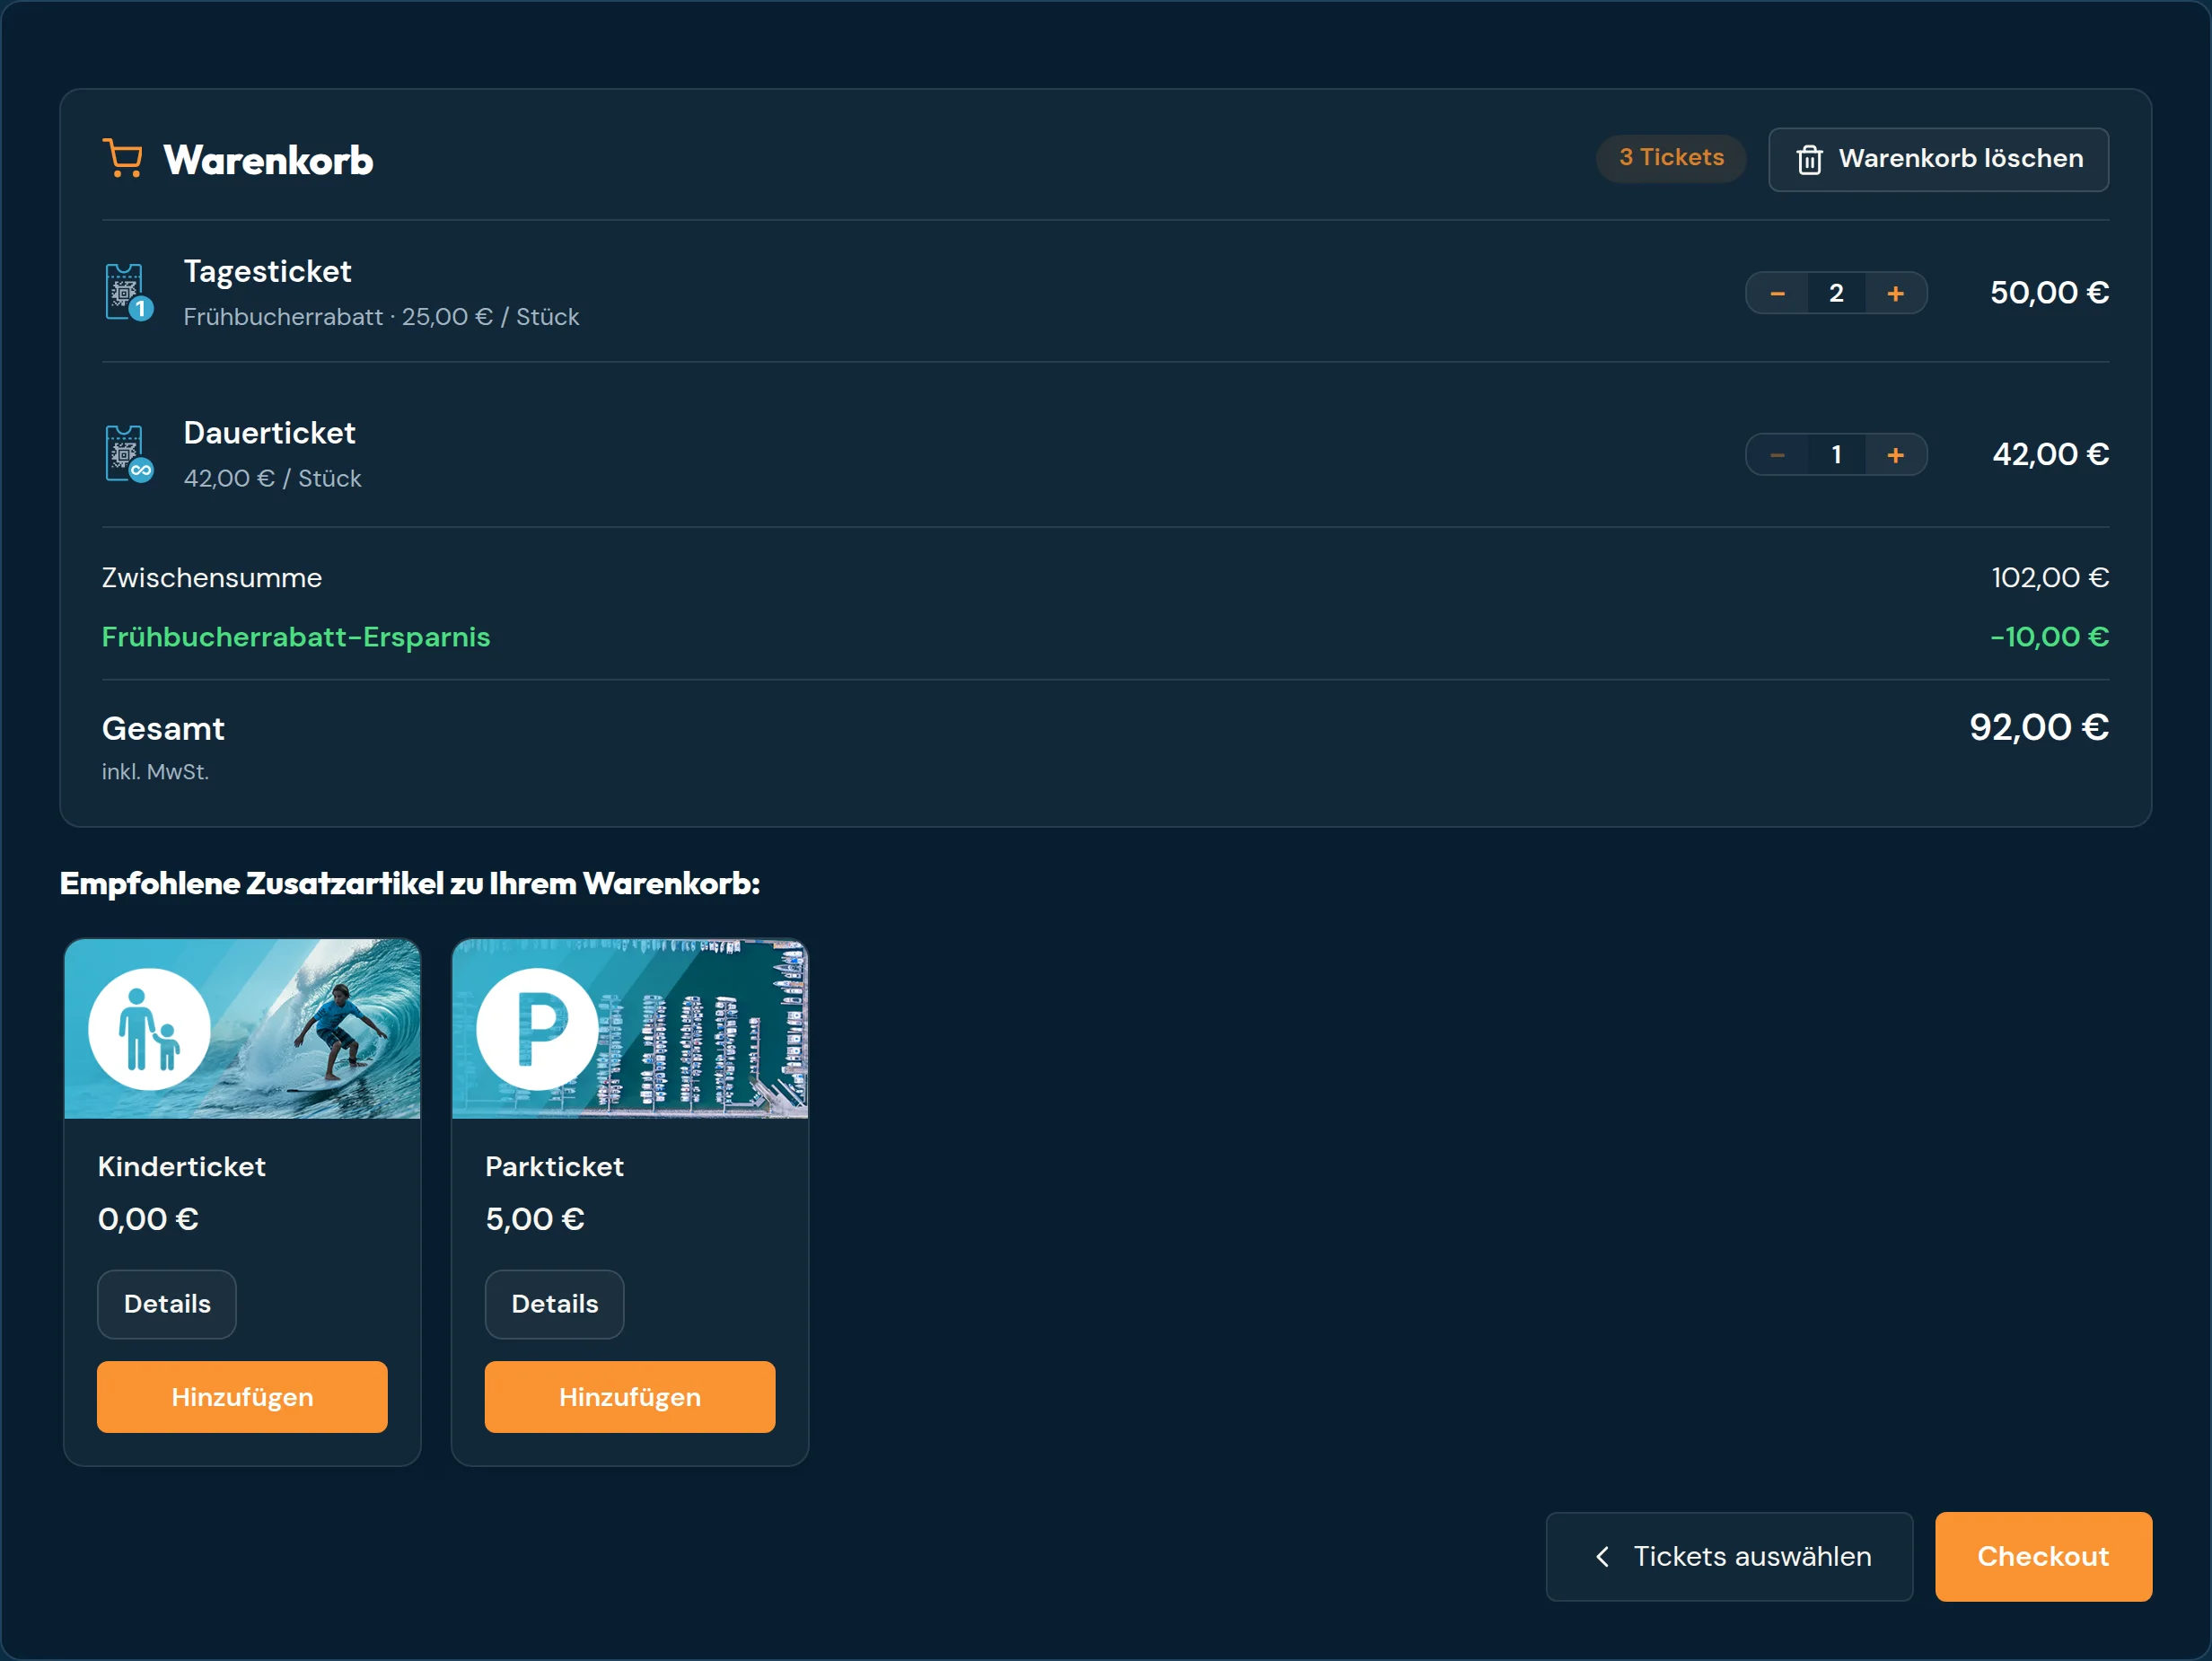Proceed with the Checkout button
Viewport: 2212px width, 1661px height.
[2043, 1556]
